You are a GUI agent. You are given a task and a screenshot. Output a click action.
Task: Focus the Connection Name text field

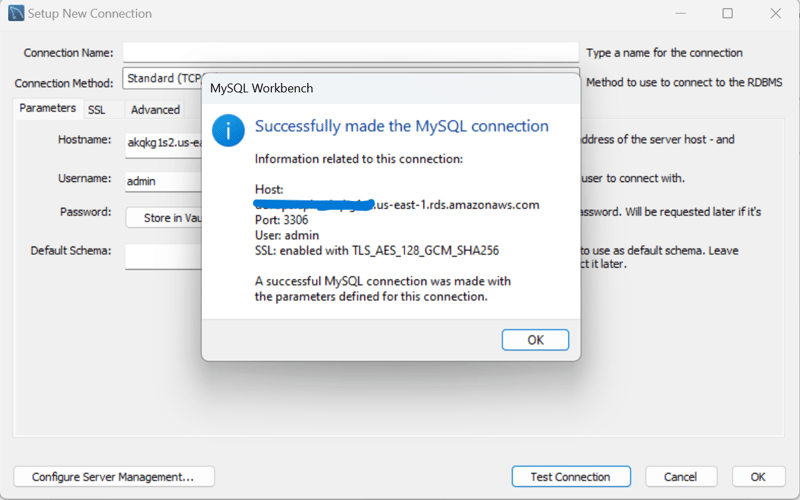(x=350, y=52)
